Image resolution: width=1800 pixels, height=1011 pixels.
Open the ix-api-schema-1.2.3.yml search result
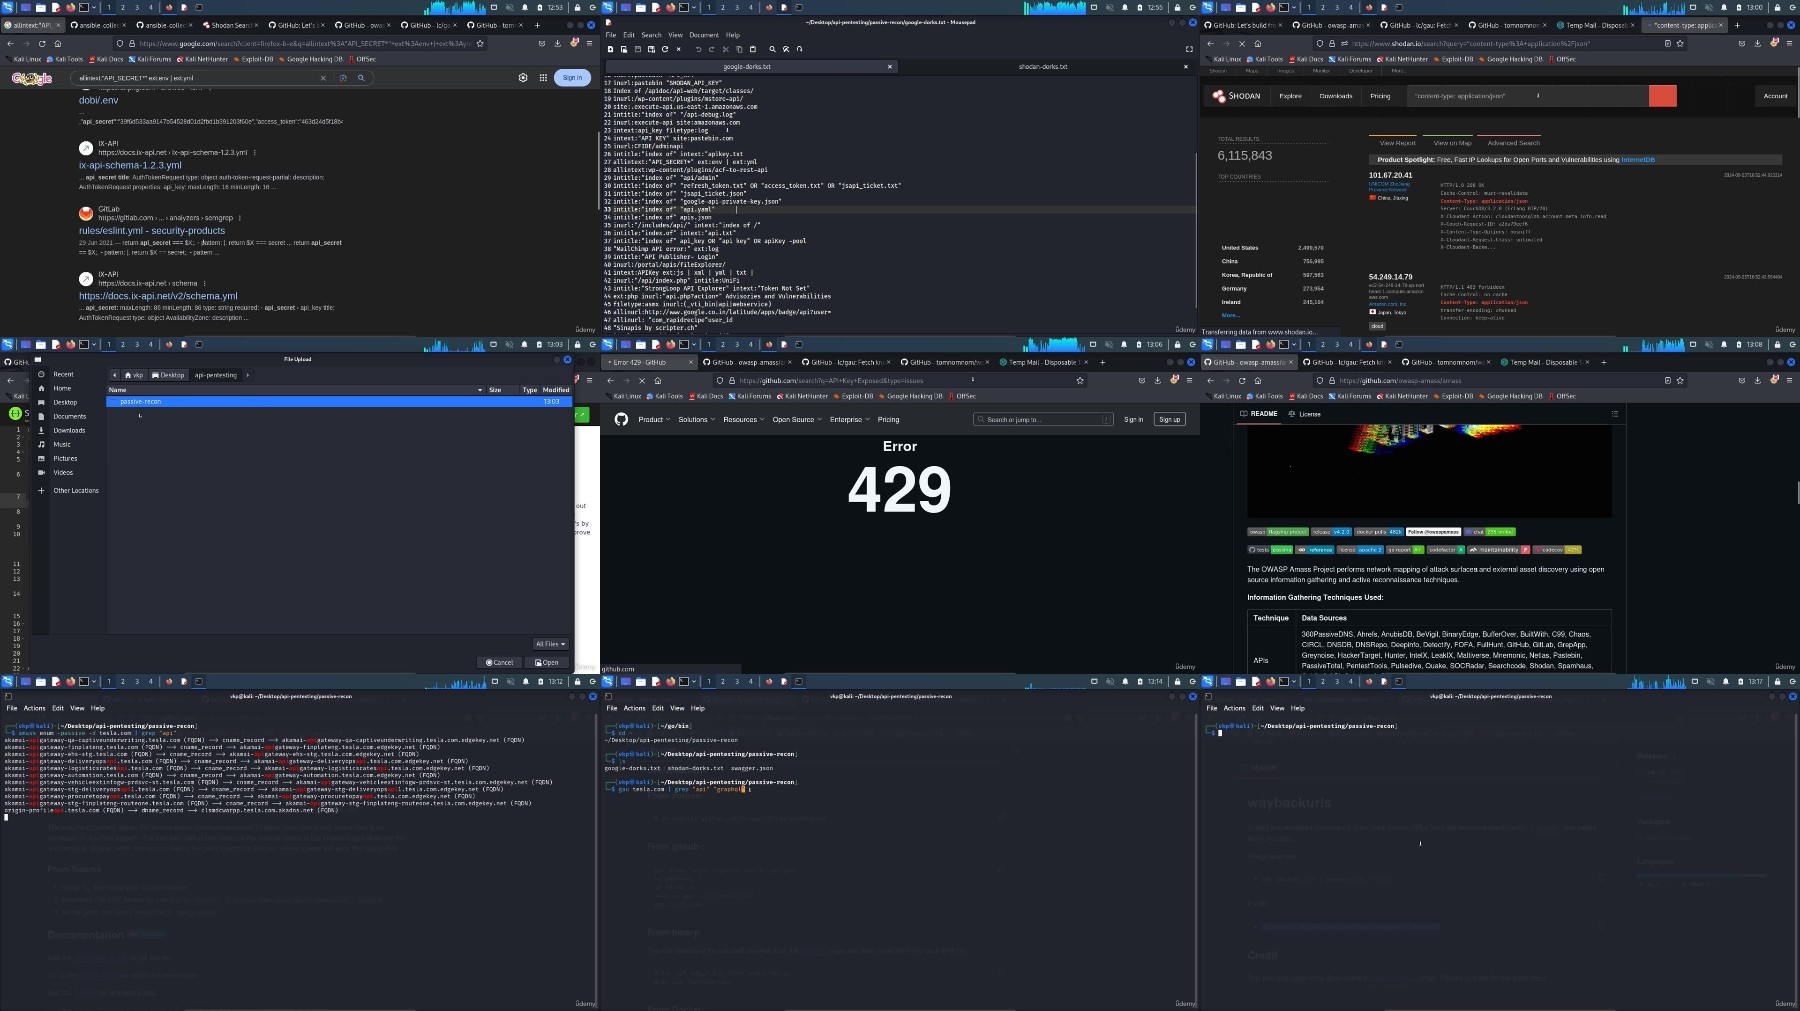click(130, 165)
